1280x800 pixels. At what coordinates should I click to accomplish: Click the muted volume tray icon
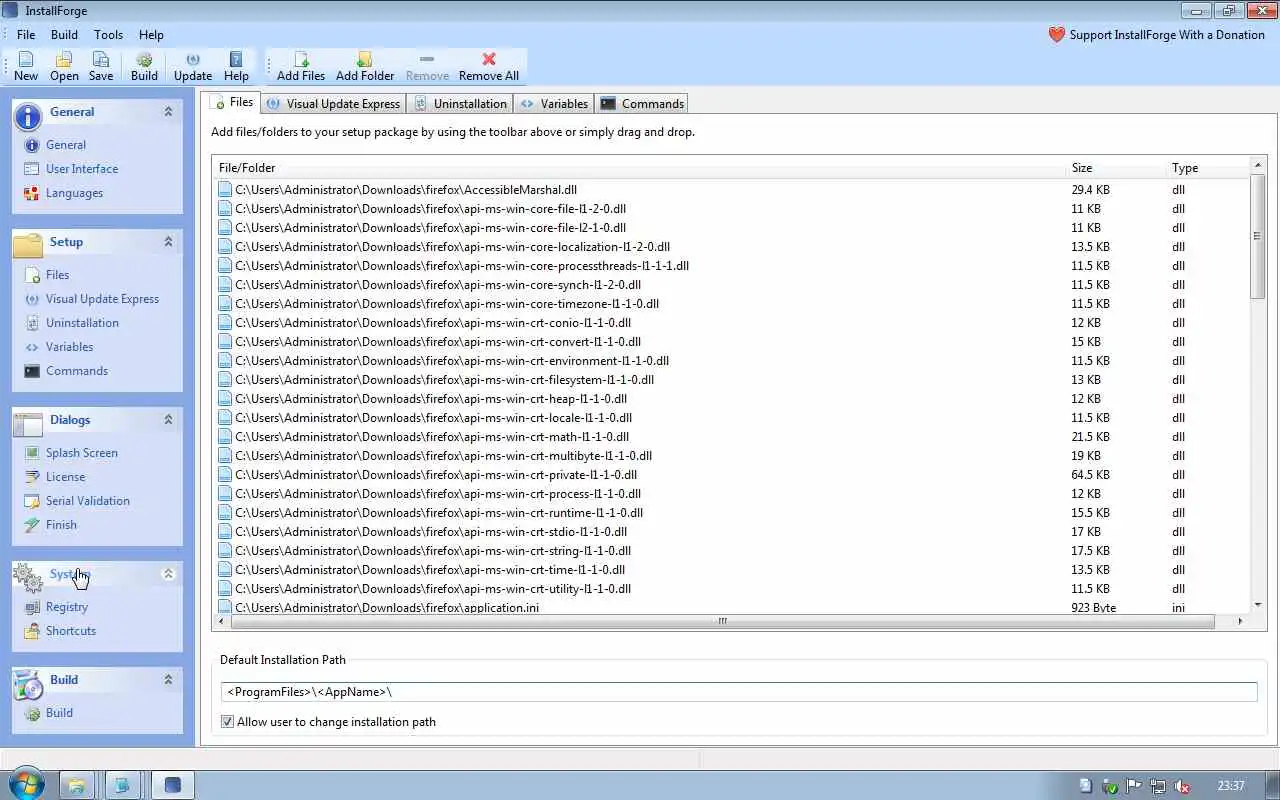[x=1181, y=786]
